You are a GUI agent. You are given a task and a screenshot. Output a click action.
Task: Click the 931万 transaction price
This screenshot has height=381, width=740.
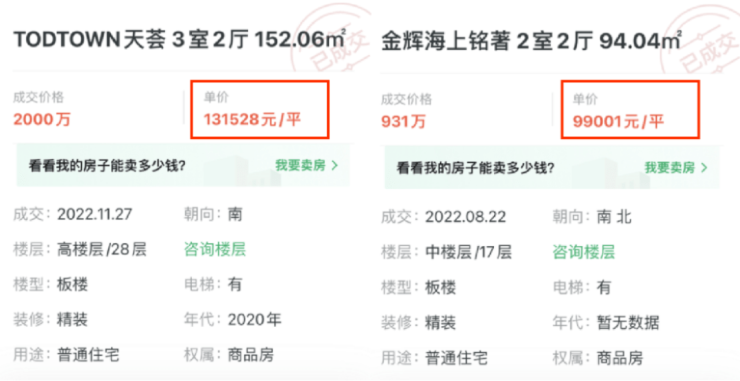(404, 122)
